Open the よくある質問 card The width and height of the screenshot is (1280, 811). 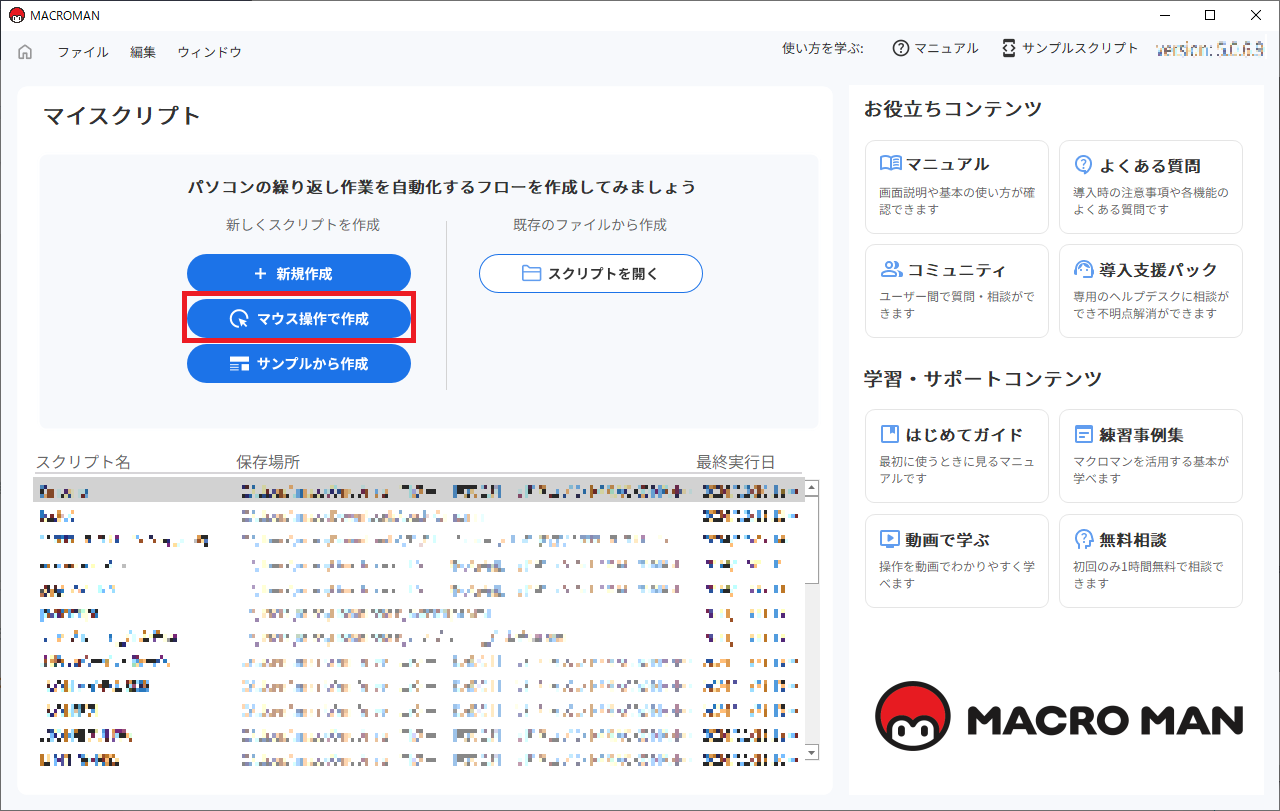pos(1151,187)
